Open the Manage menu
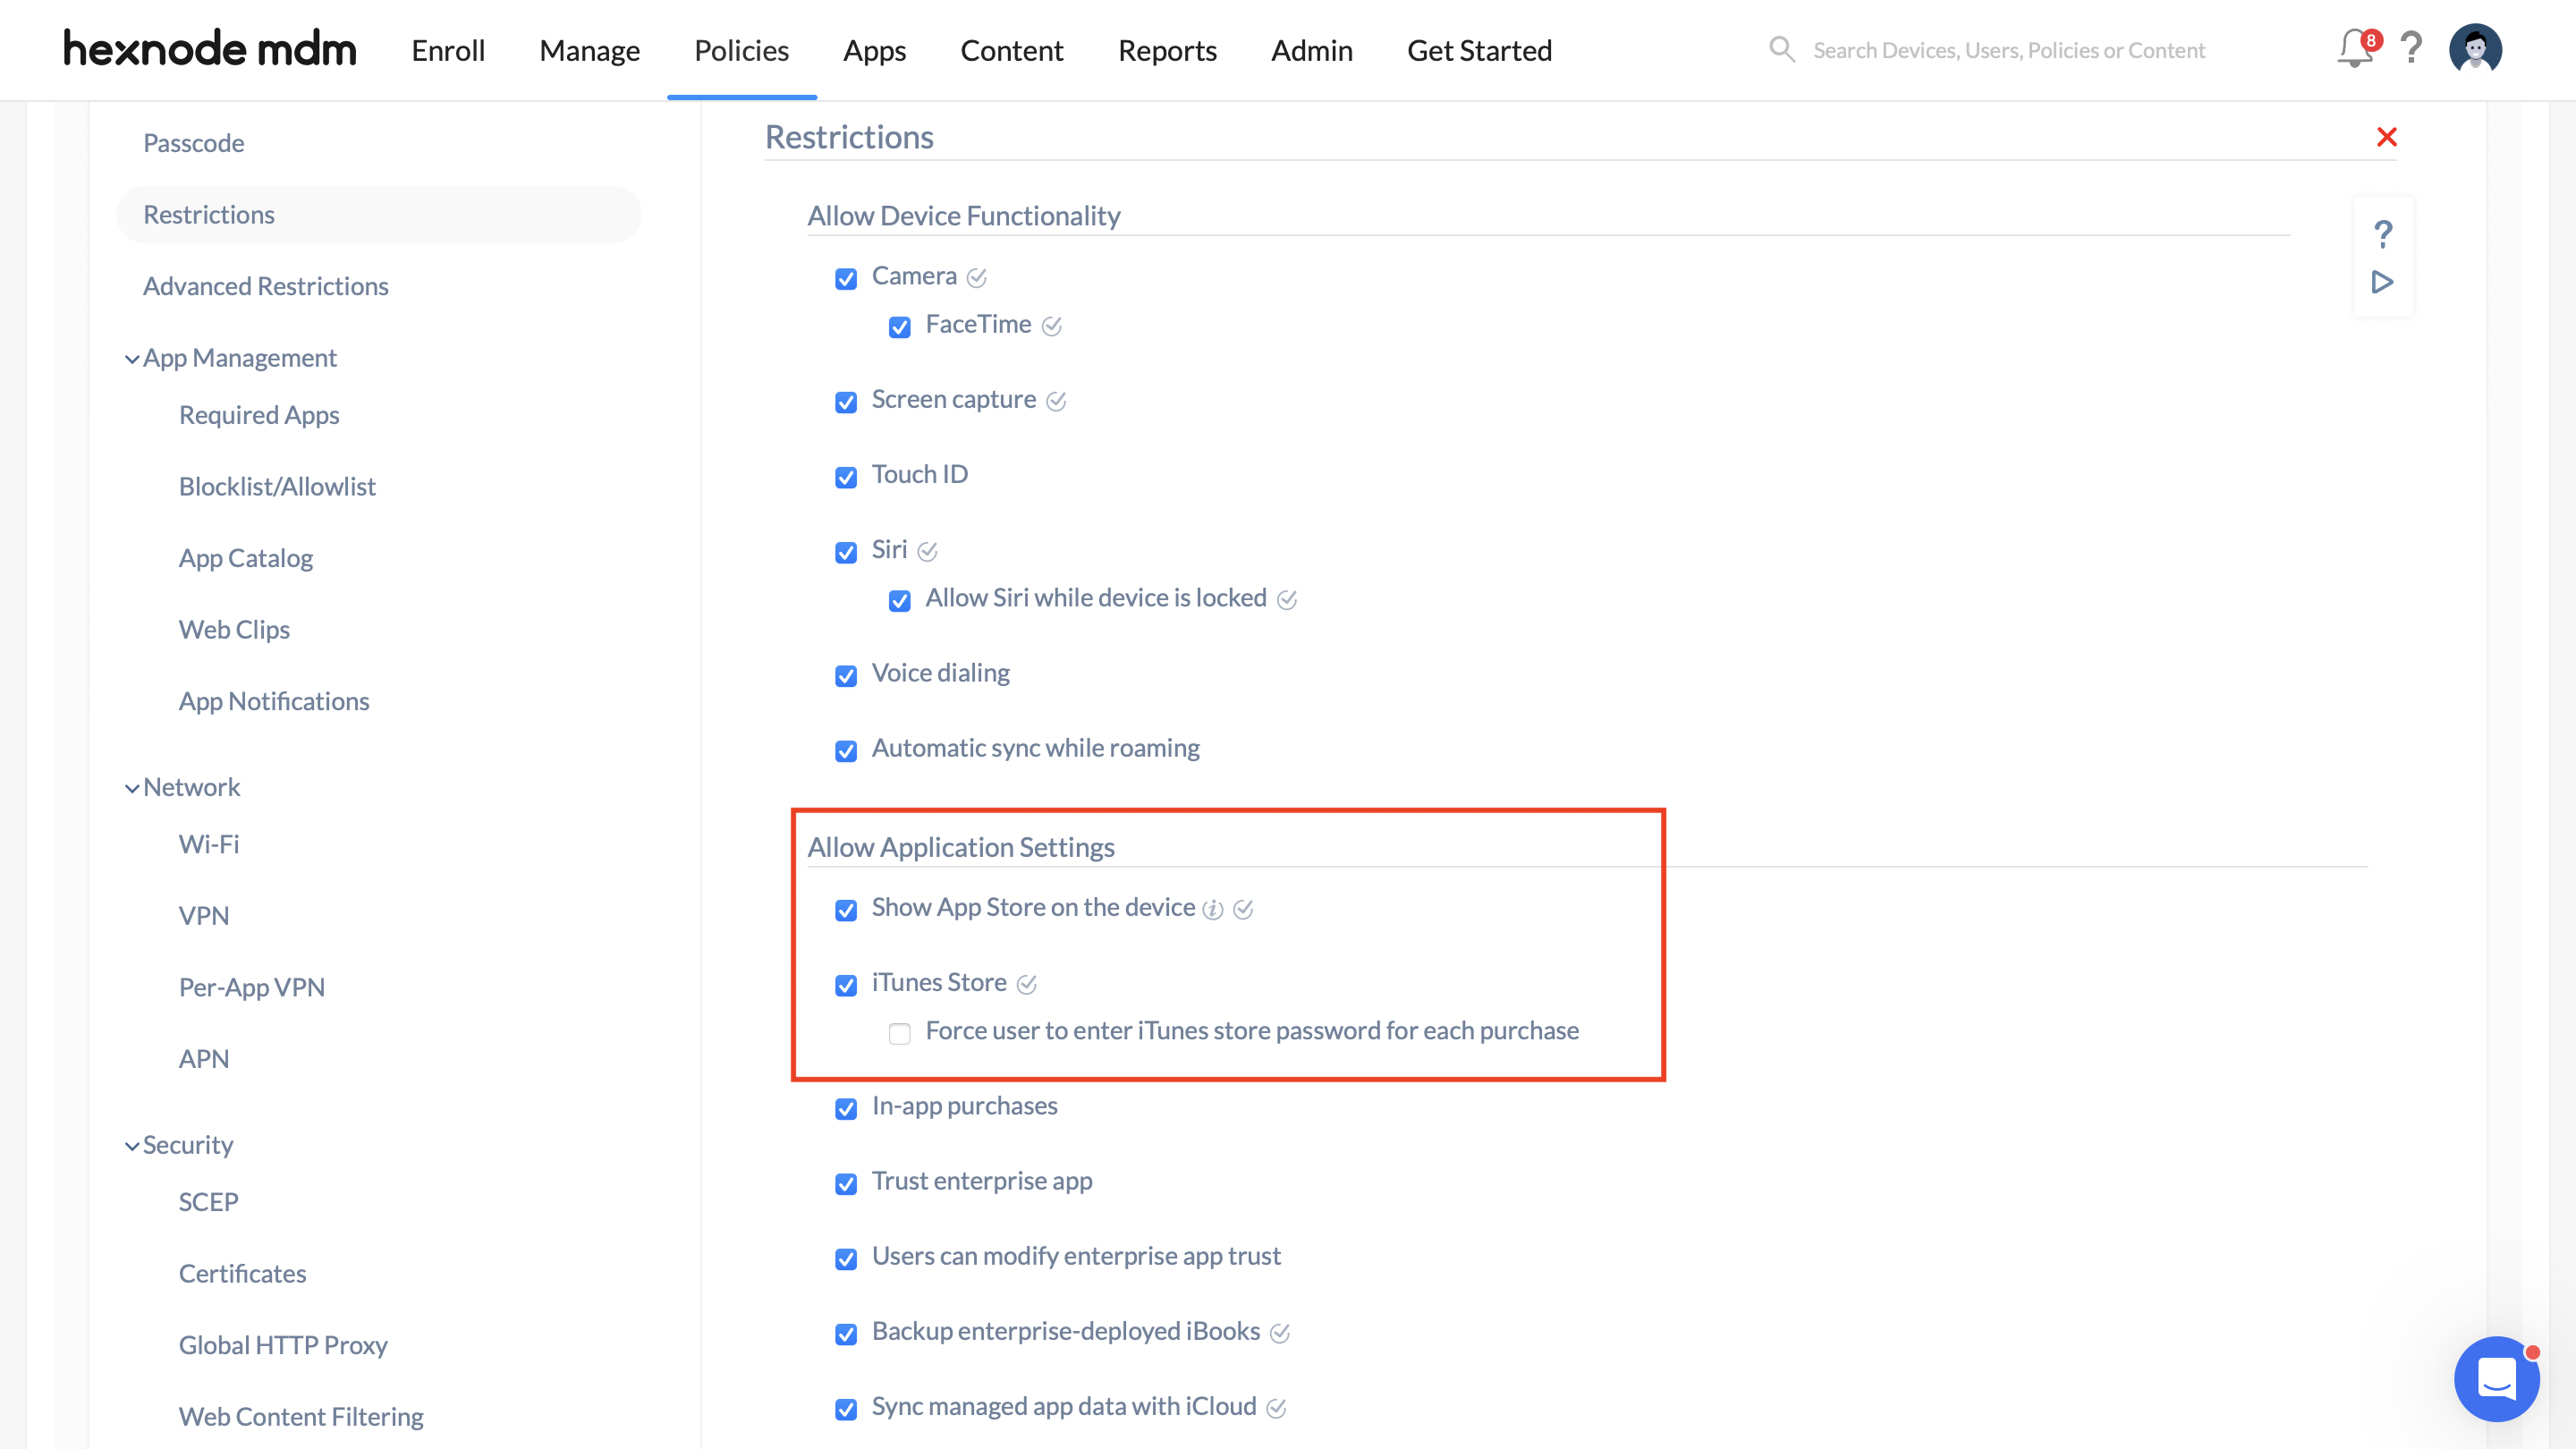 coord(589,50)
